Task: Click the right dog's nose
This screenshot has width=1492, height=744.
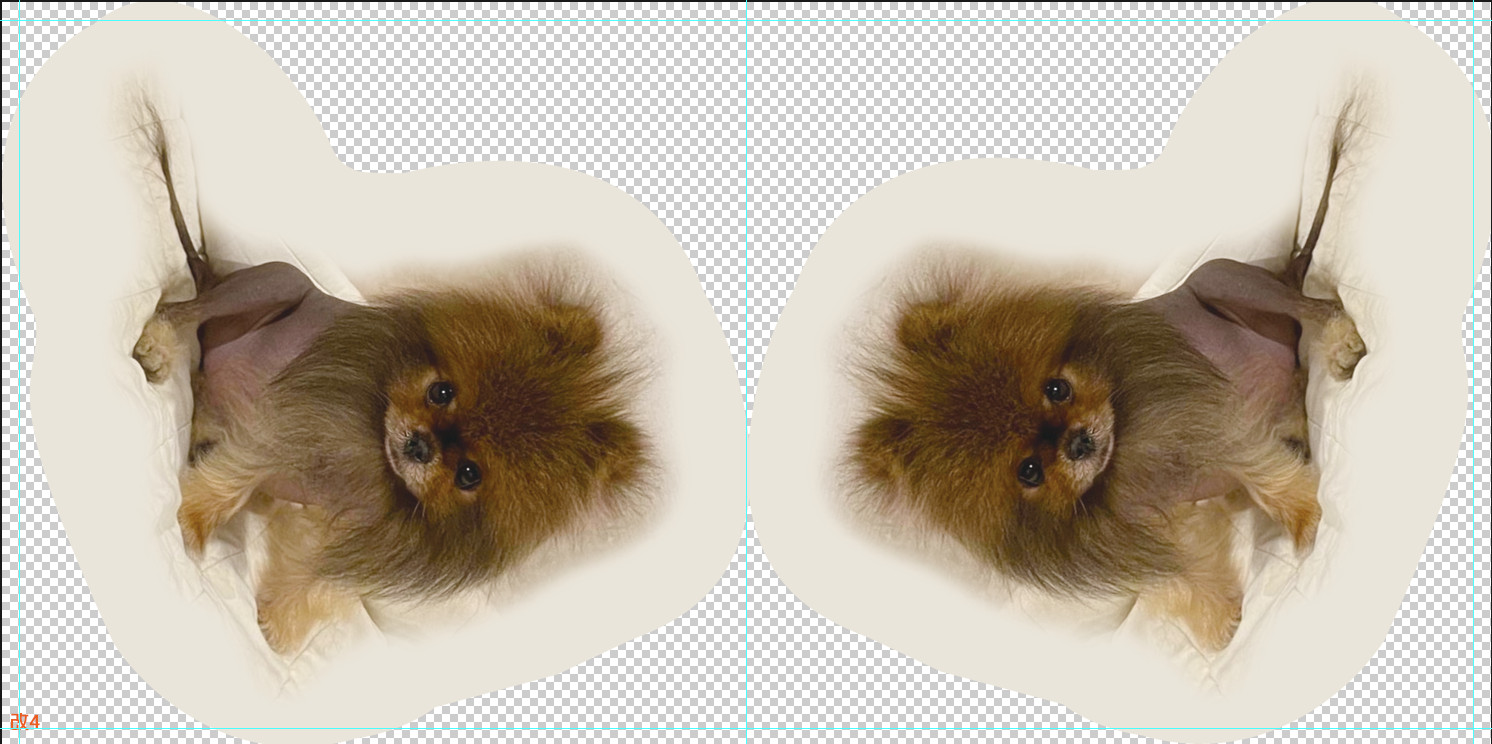Action: coord(1079,445)
